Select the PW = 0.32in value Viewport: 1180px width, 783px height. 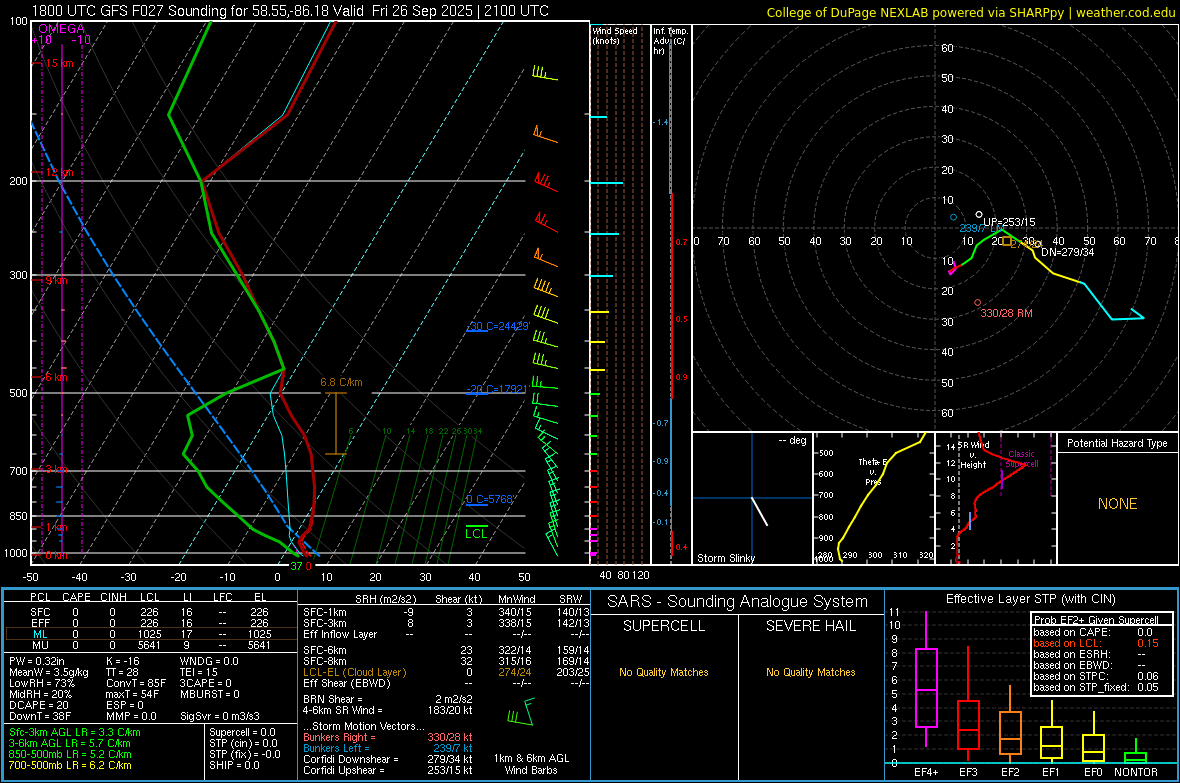point(36,661)
